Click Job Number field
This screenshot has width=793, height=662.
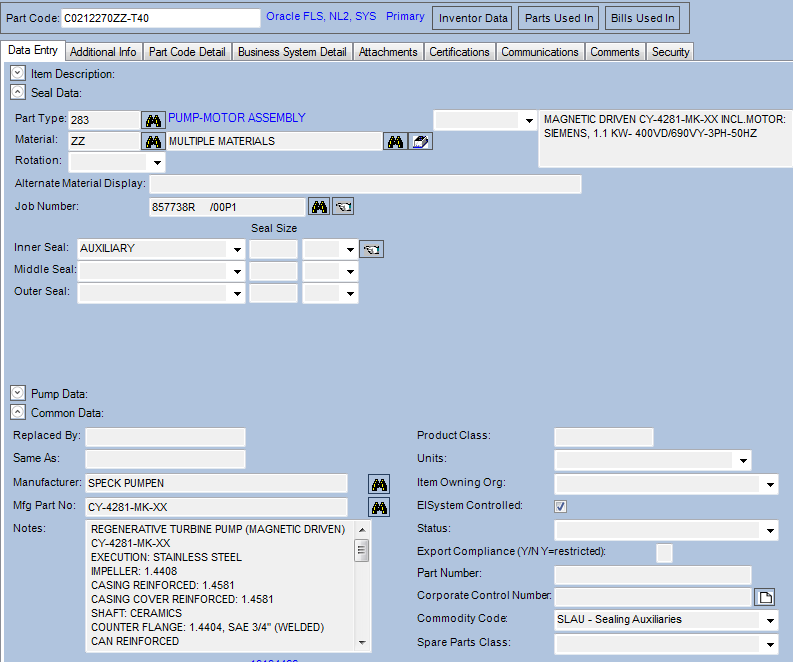point(228,207)
